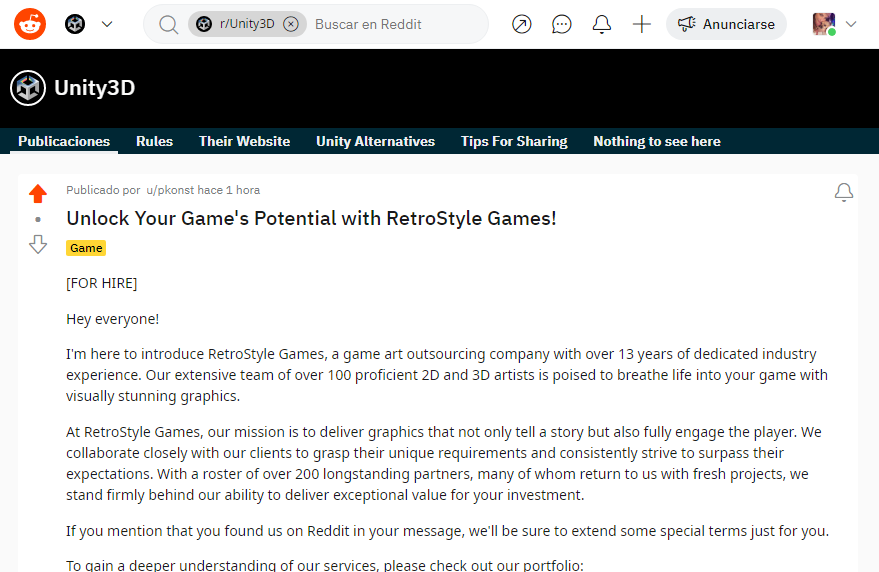879x572 pixels.
Task: Select the Publicaciones tab
Action: coord(64,141)
